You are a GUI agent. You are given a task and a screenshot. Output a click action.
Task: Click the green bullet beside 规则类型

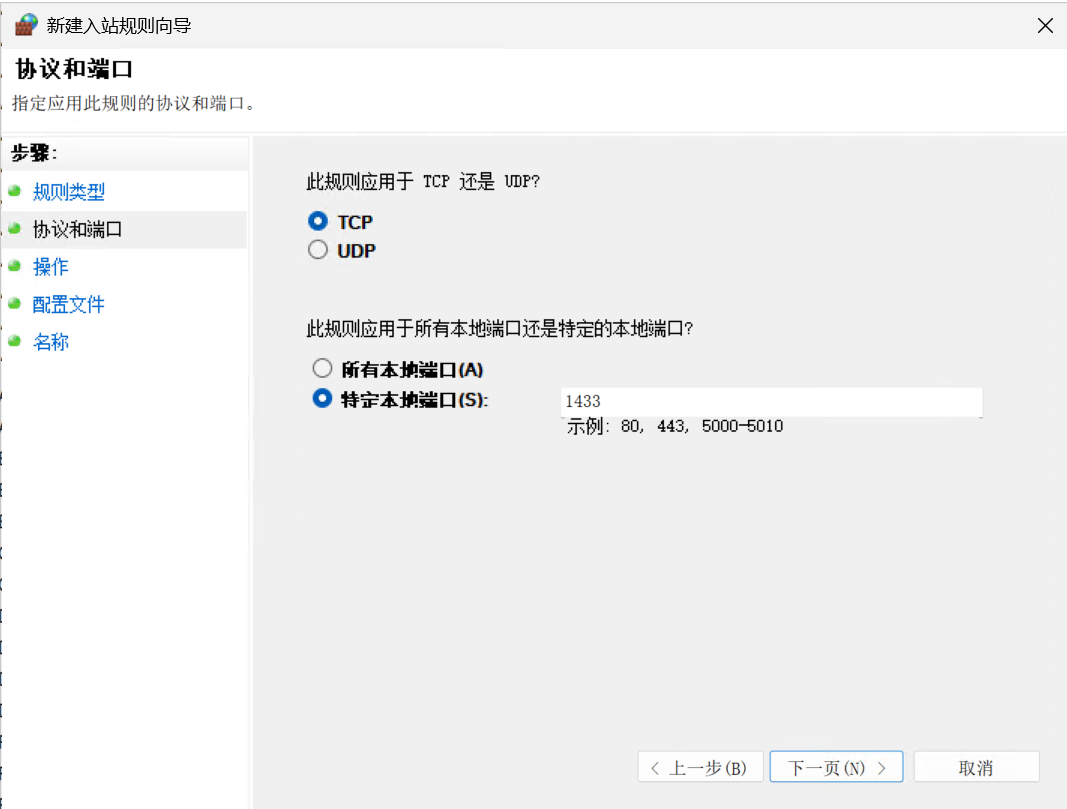click(14, 191)
